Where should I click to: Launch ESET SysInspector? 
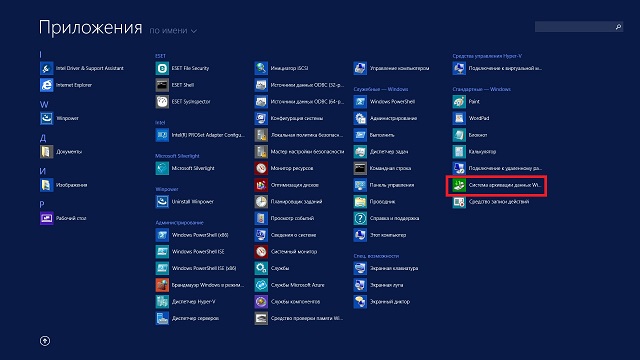(x=183, y=102)
